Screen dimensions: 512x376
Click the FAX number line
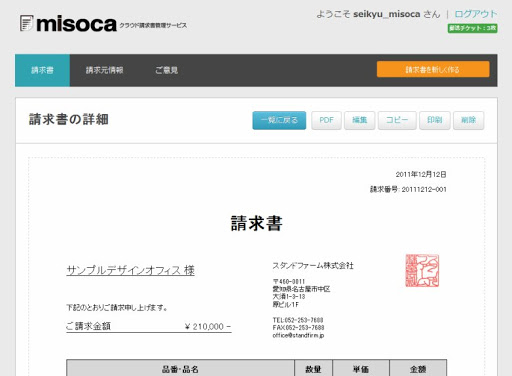tap(298, 328)
